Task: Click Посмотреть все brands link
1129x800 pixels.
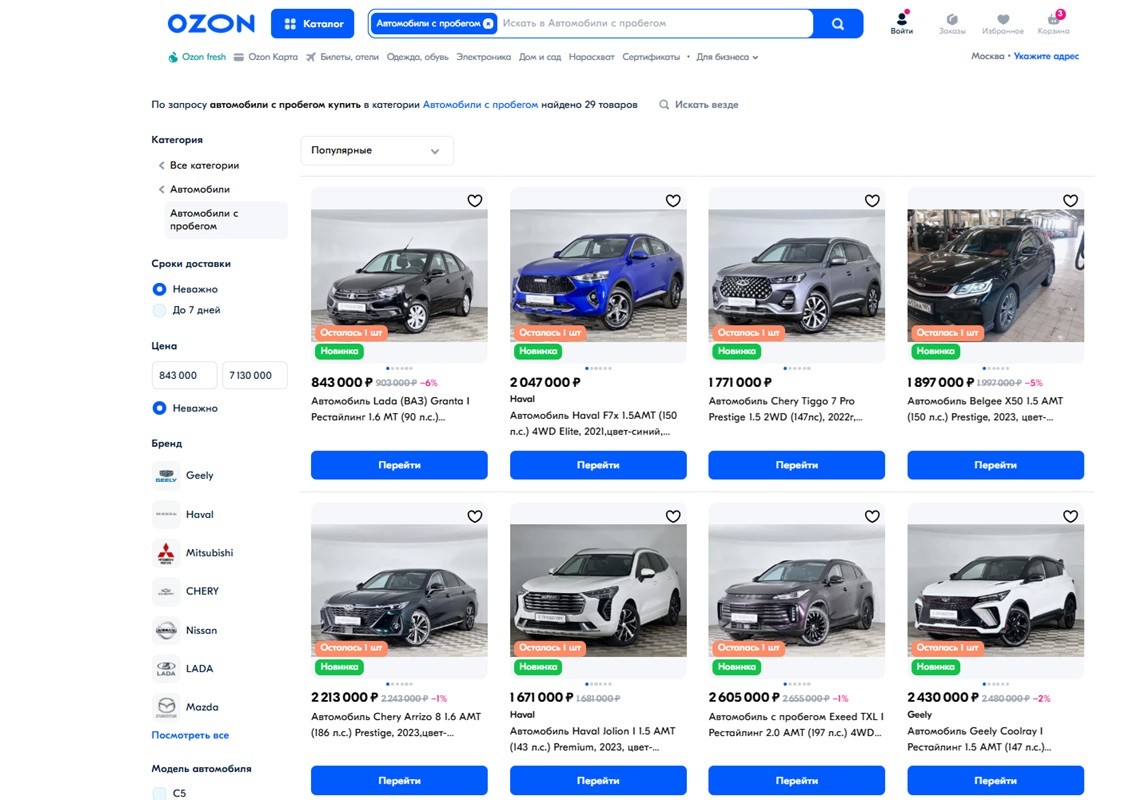Action: (x=190, y=735)
